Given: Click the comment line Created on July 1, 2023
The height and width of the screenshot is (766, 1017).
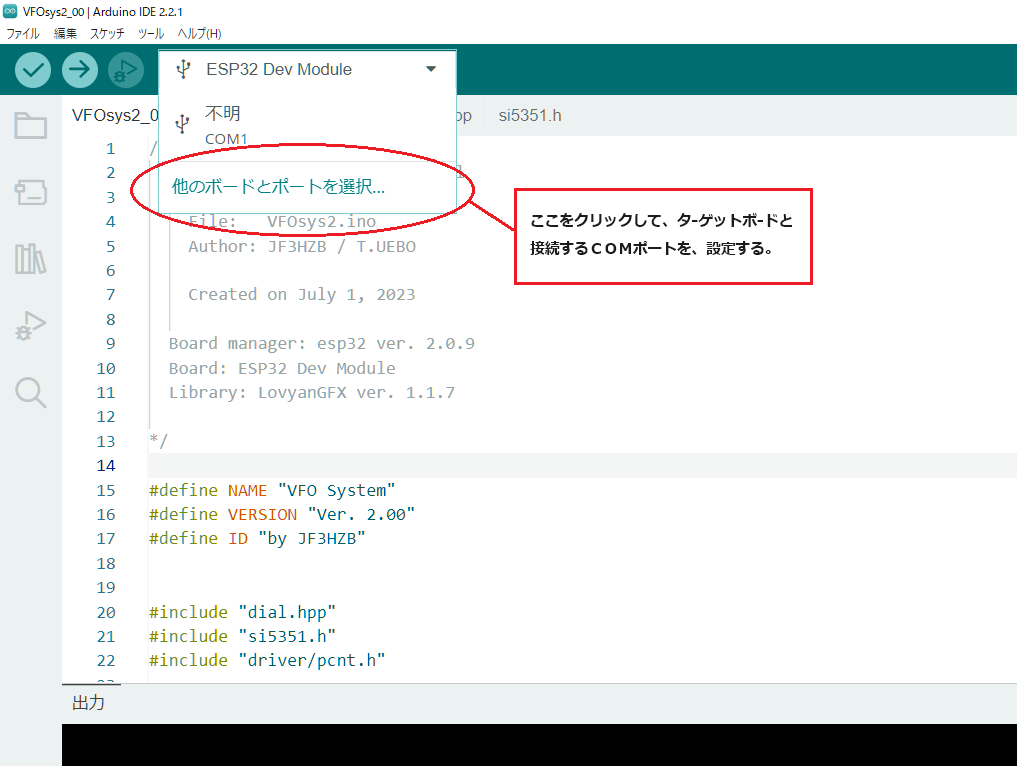Looking at the screenshot, I should [x=302, y=294].
